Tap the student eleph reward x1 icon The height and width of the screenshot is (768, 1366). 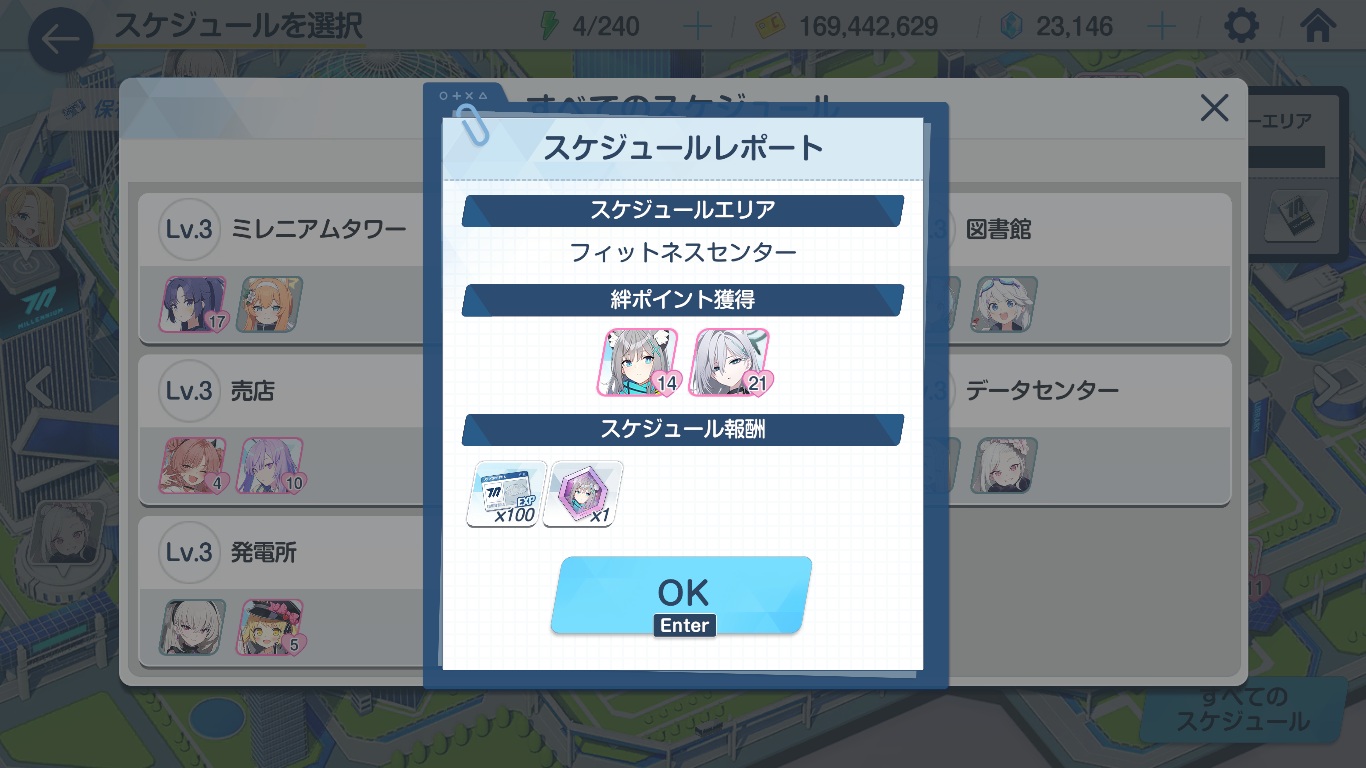tap(583, 493)
